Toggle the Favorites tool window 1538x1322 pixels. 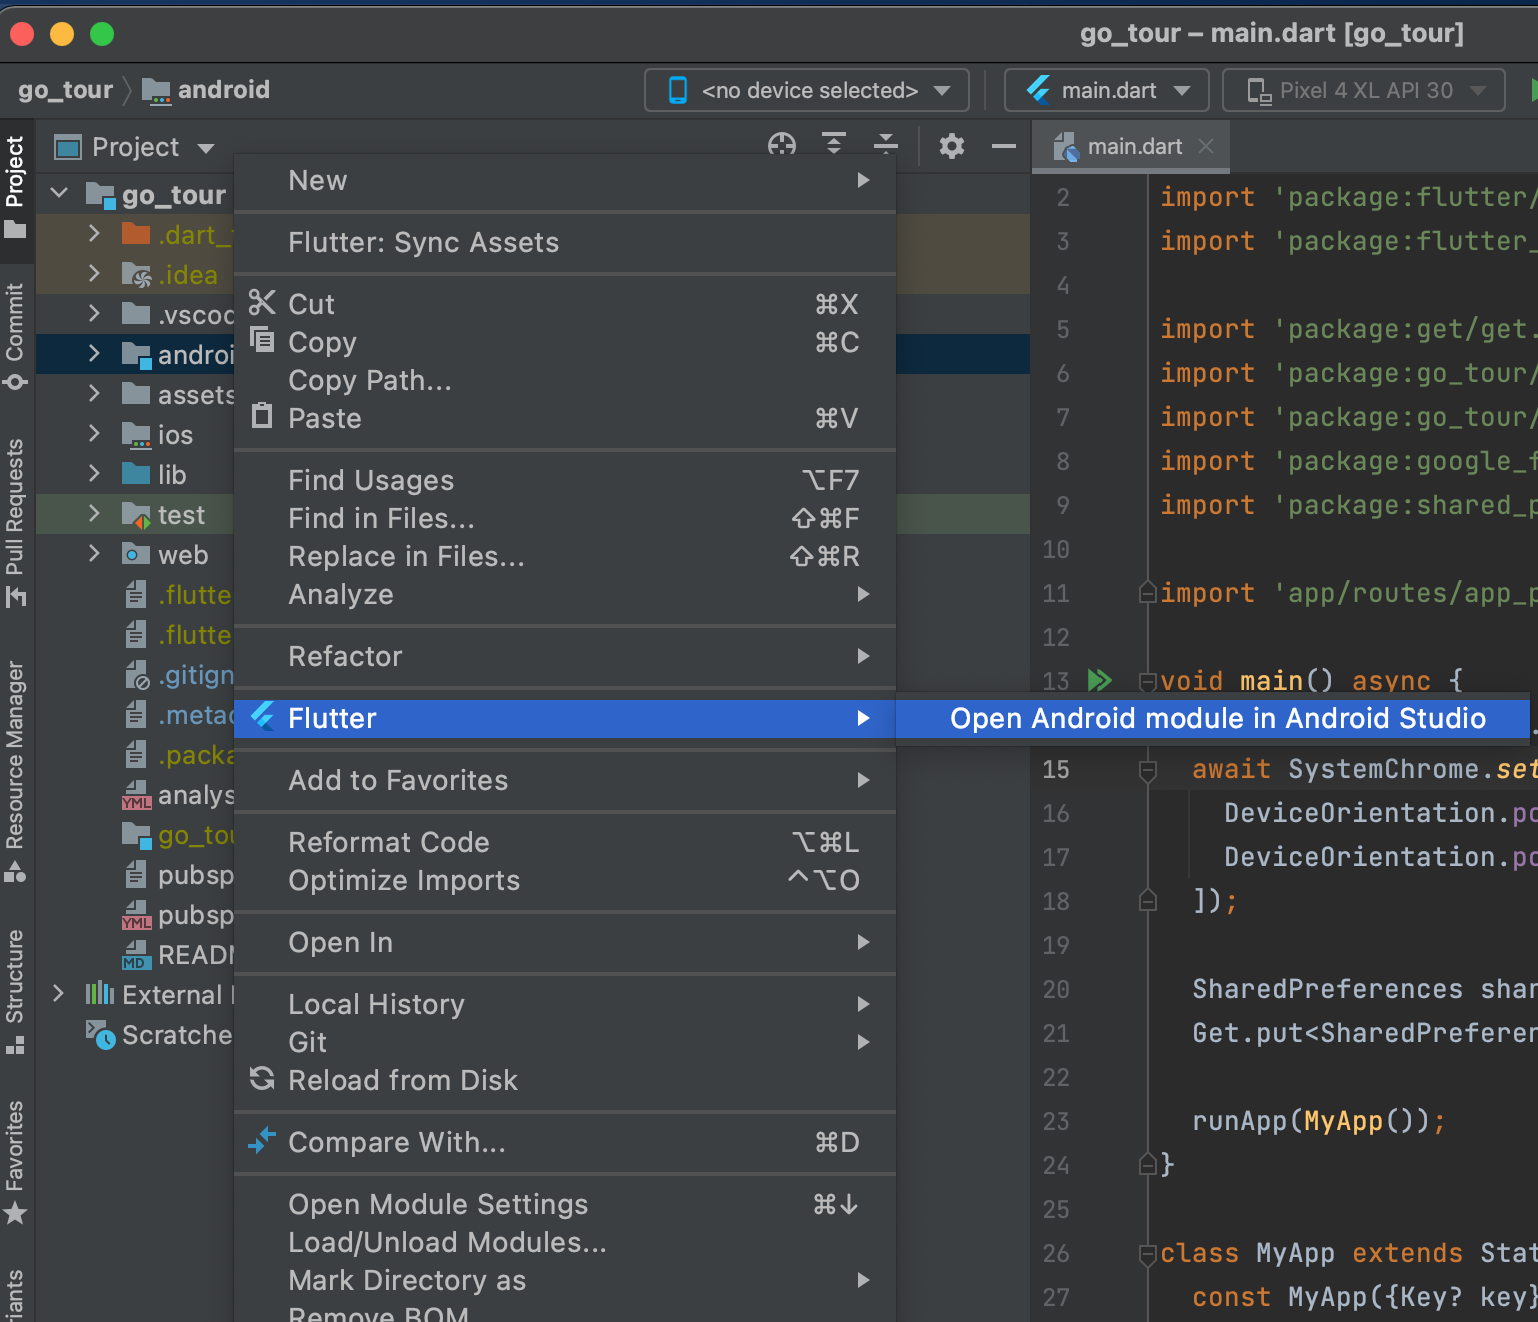15,1160
